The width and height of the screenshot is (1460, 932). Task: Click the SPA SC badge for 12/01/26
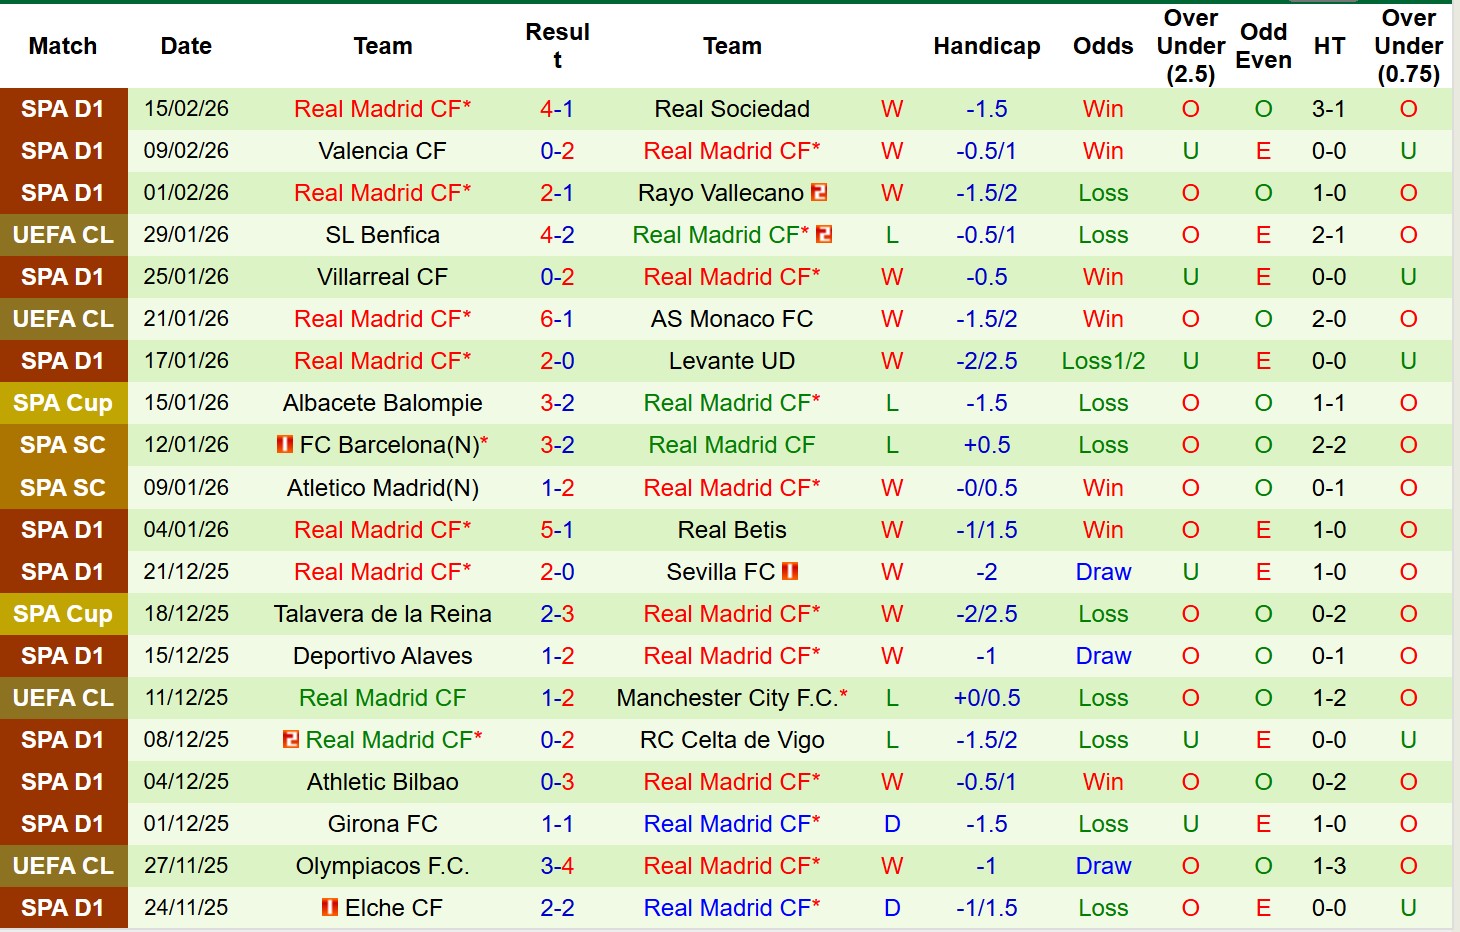pos(63,445)
